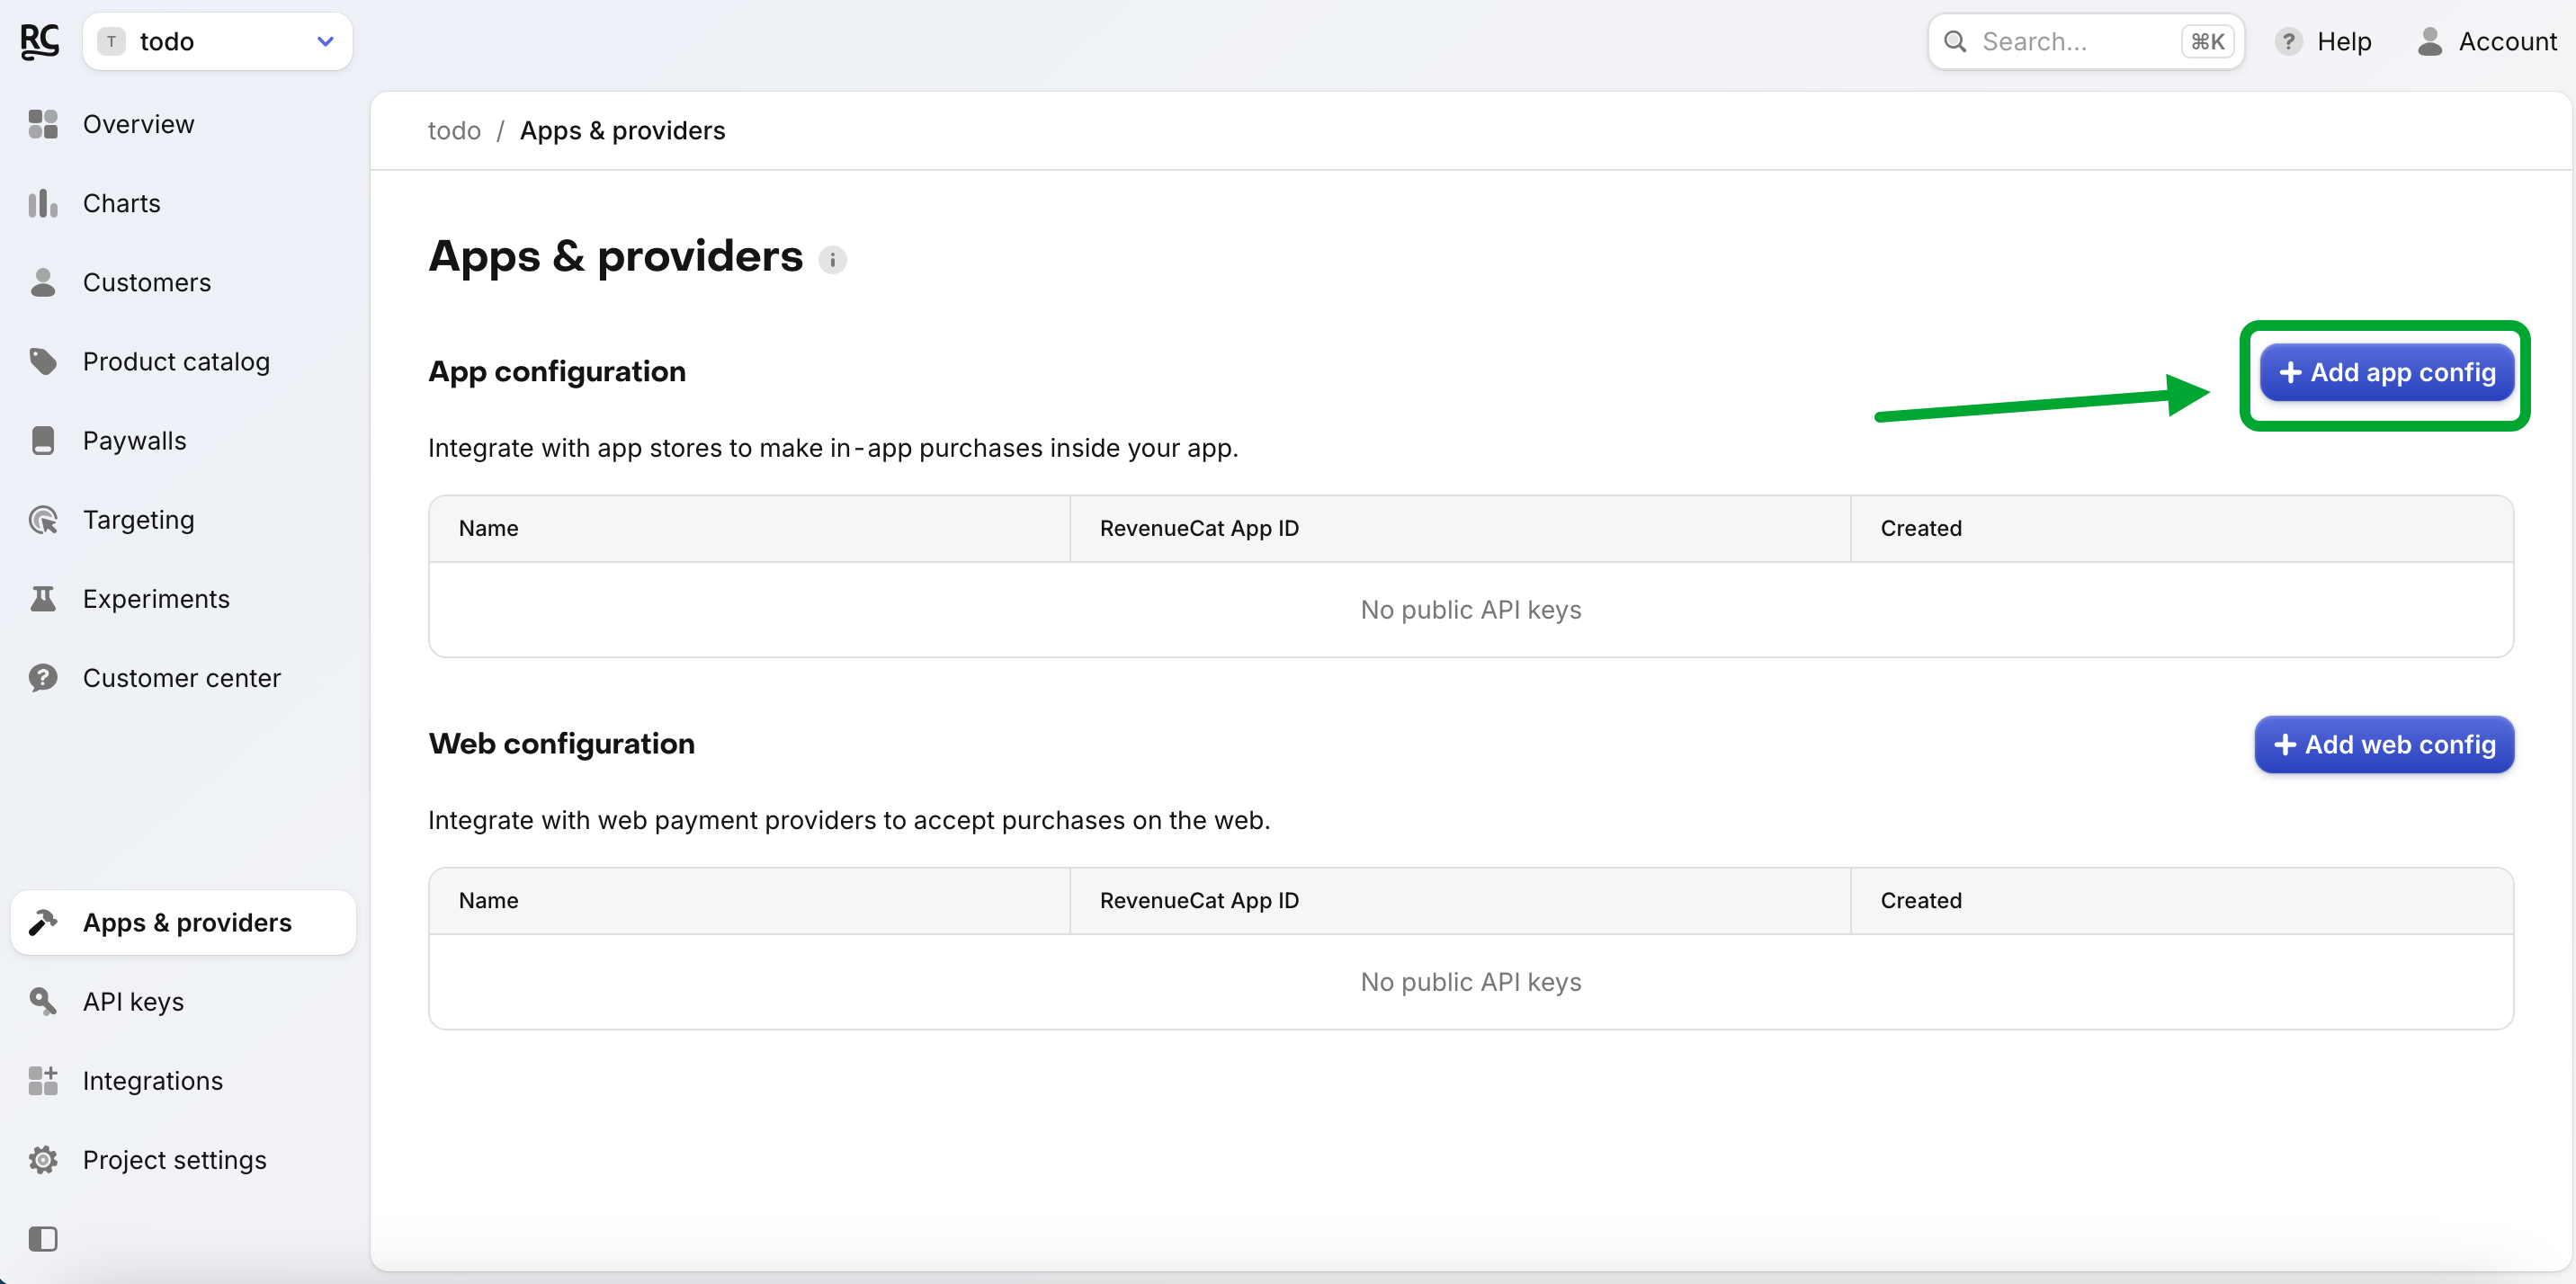The image size is (2576, 1284).
Task: Open the Experiments flask icon
Action: point(43,599)
